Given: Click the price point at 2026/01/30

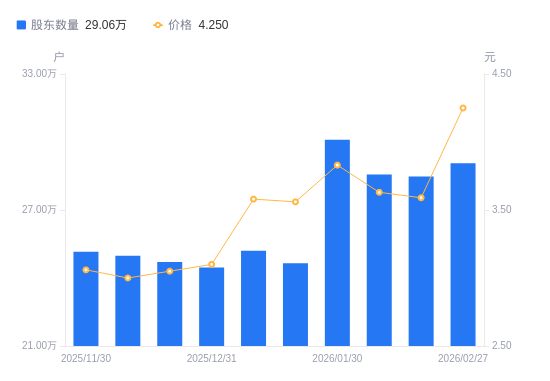Looking at the screenshot, I should (x=337, y=165).
